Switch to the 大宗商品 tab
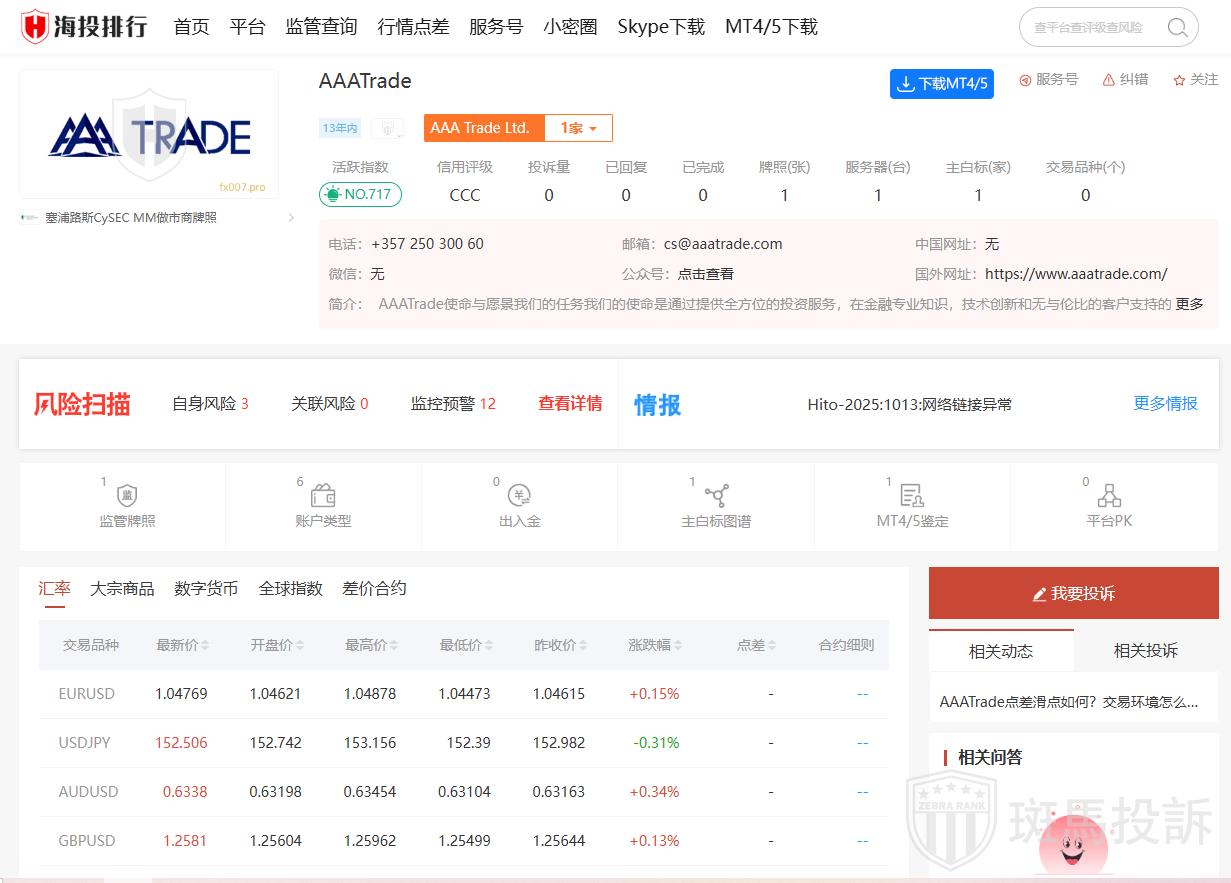 (x=122, y=589)
